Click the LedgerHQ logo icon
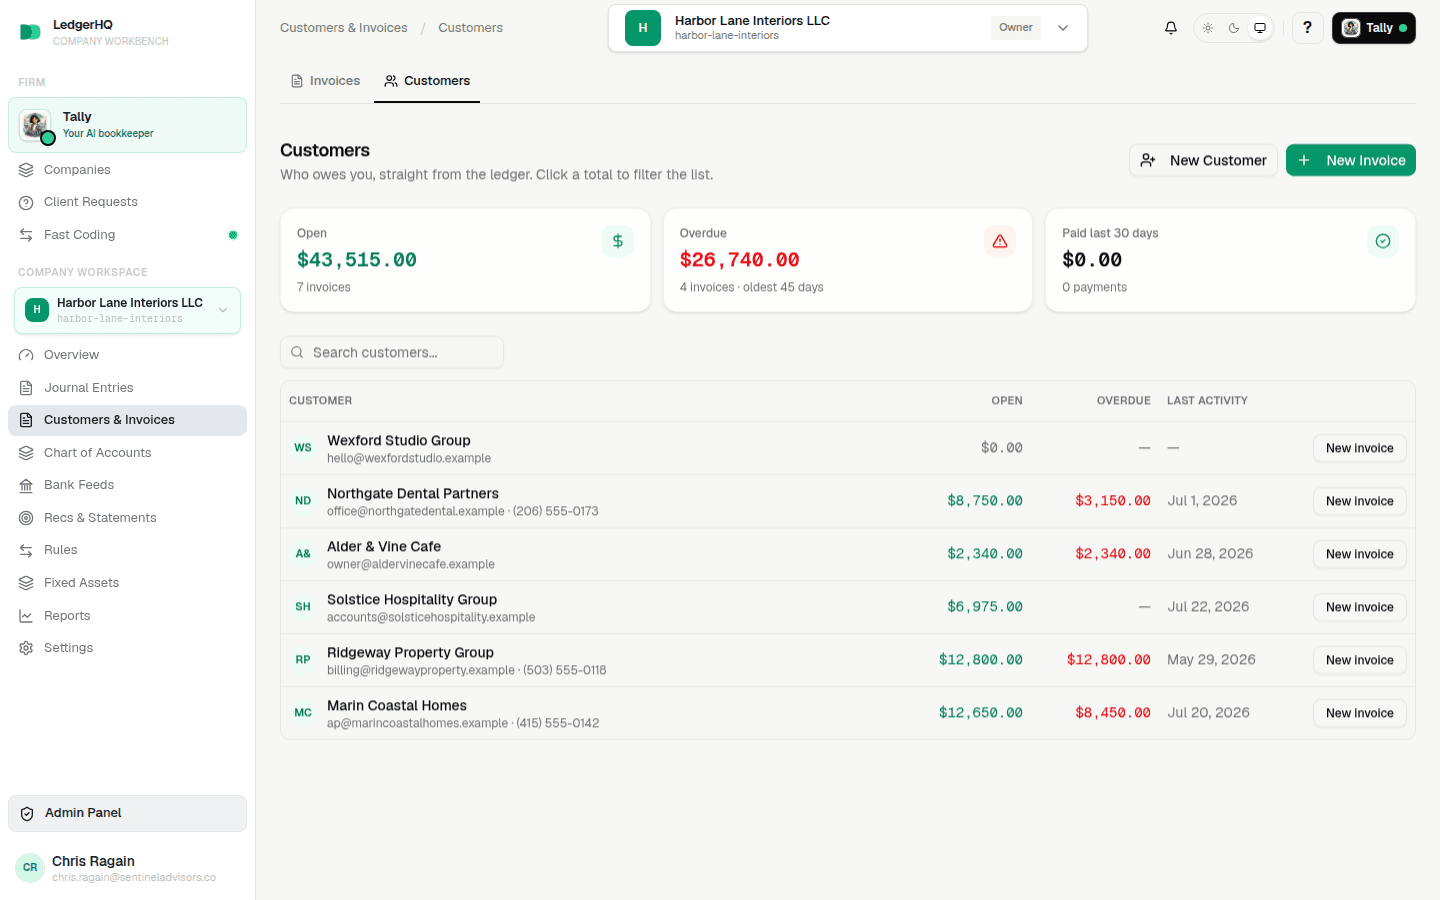Image resolution: width=1440 pixels, height=900 pixels. (30, 32)
